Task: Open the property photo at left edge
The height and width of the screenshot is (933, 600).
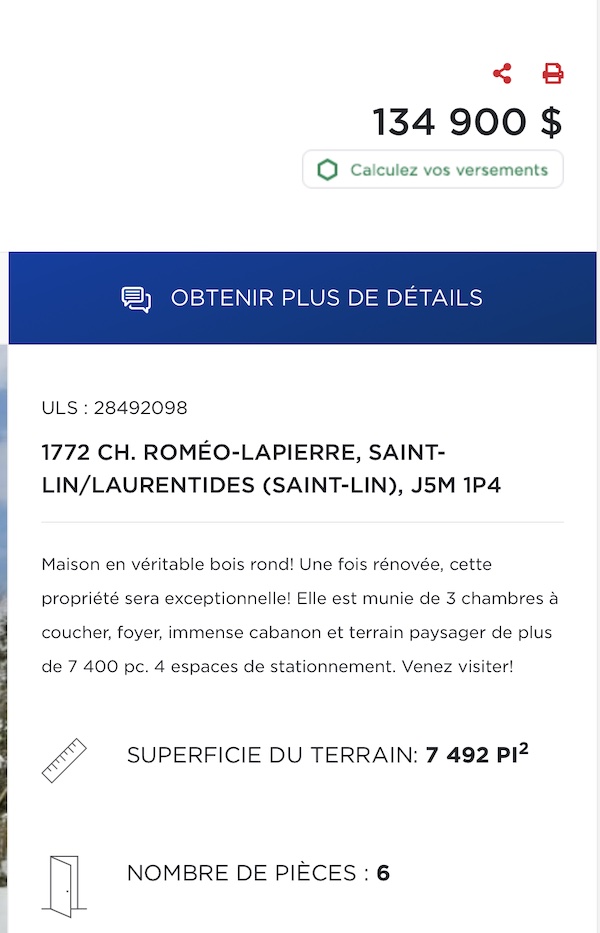Action: coord(4,638)
